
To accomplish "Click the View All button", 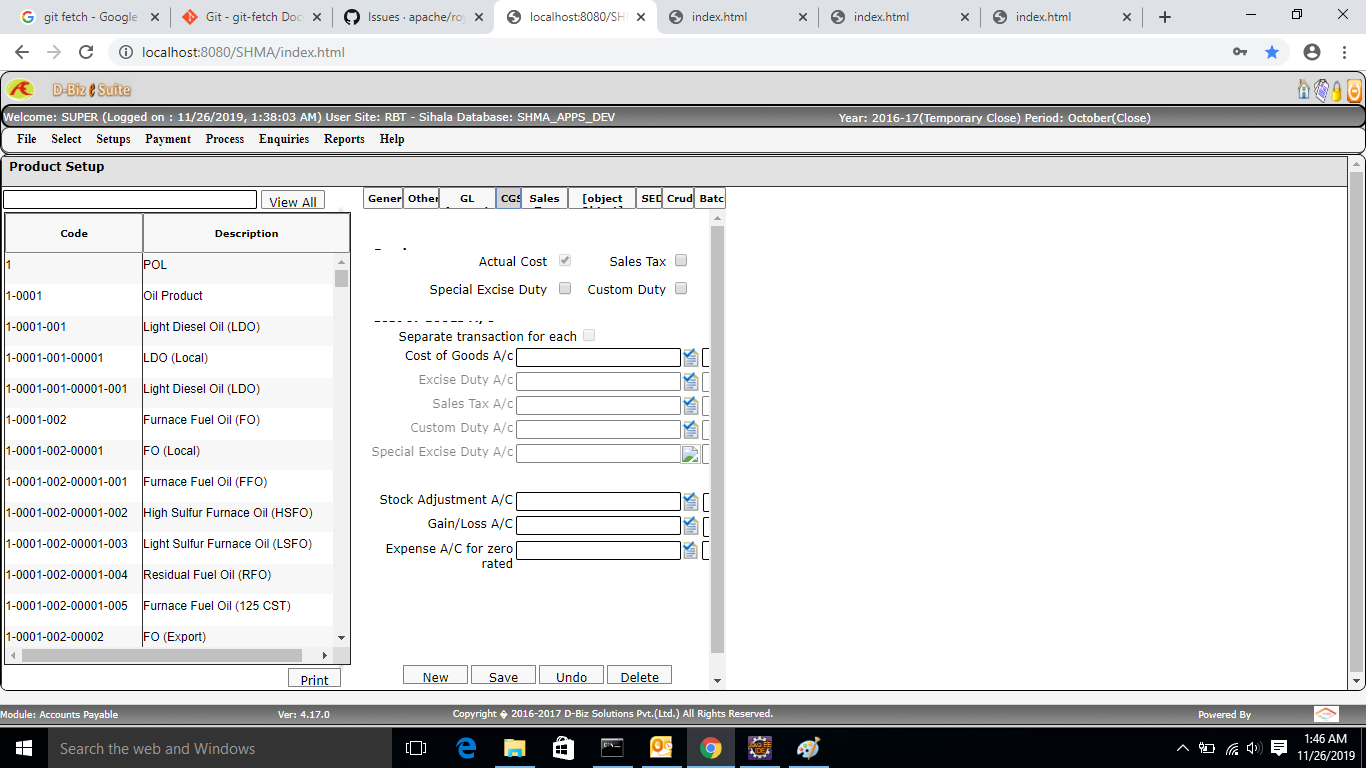I will (x=292, y=201).
